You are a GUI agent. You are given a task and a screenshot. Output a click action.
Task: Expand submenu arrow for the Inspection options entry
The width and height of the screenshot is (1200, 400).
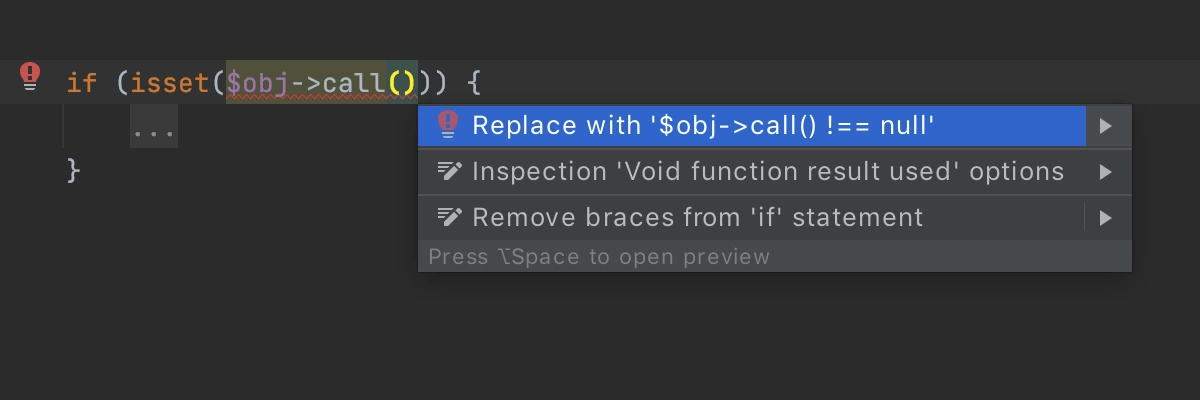click(1105, 172)
